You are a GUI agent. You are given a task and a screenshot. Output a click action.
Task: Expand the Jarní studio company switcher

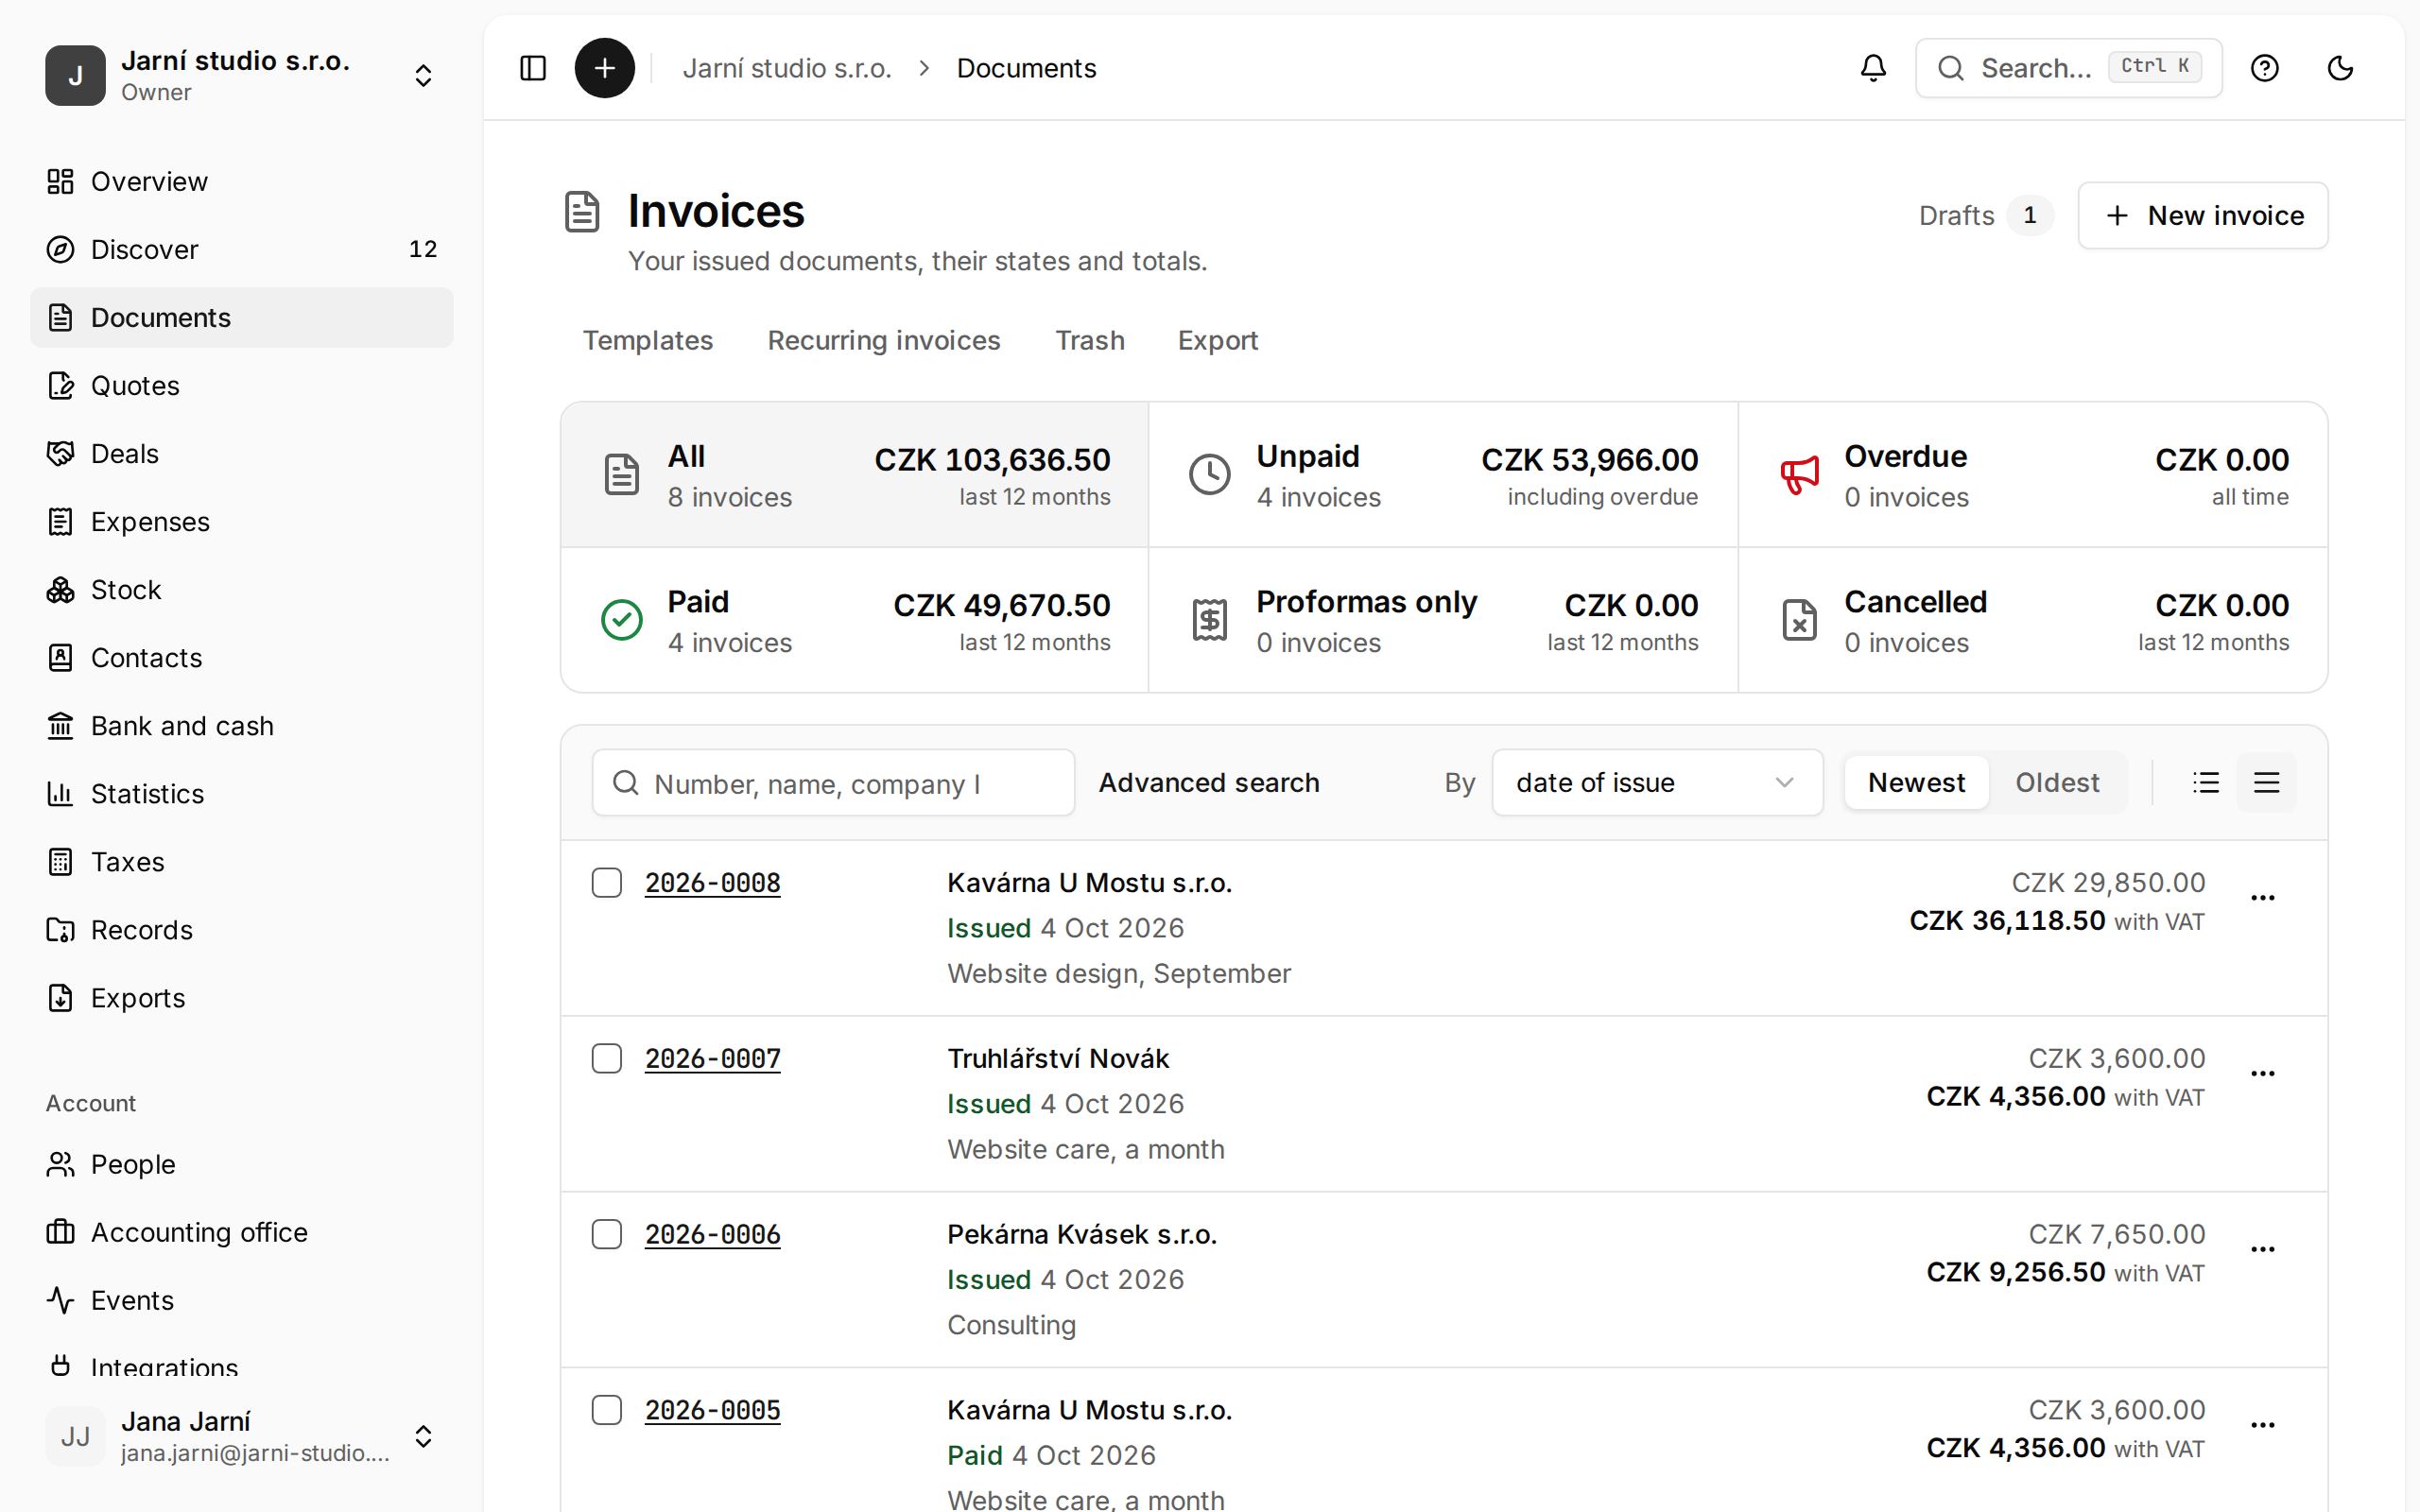pos(242,76)
